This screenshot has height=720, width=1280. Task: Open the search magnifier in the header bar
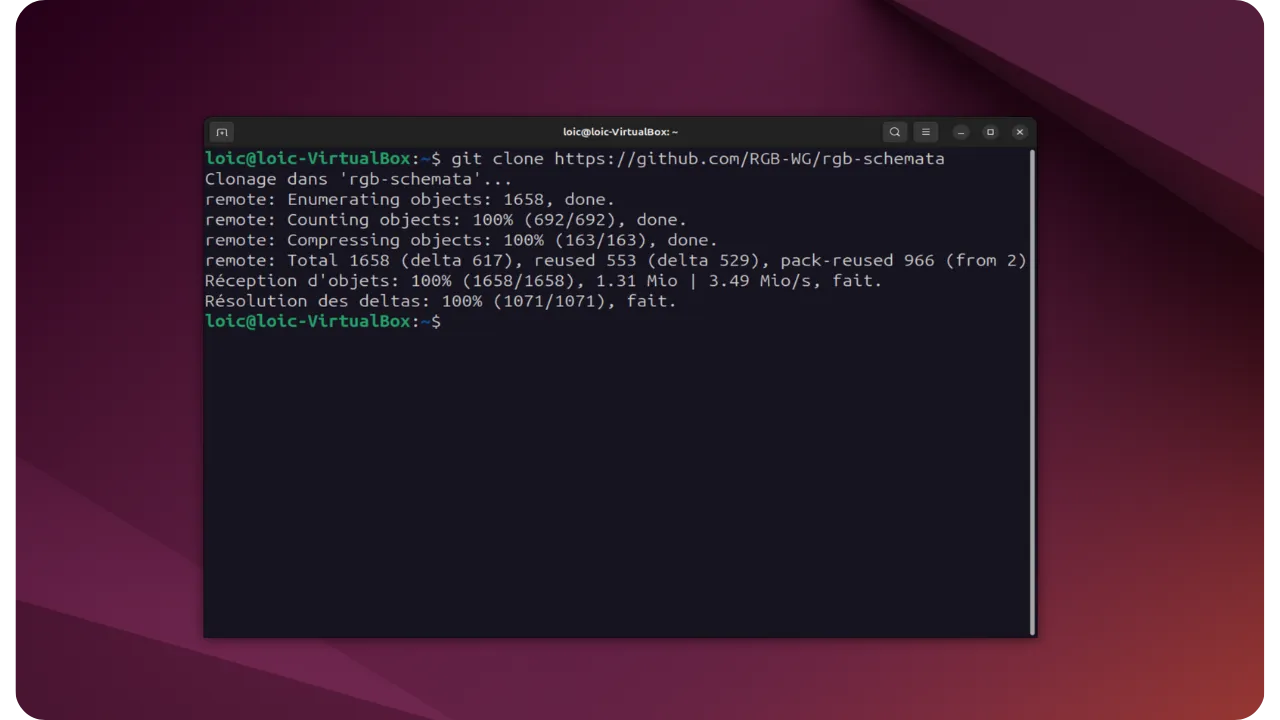895,131
